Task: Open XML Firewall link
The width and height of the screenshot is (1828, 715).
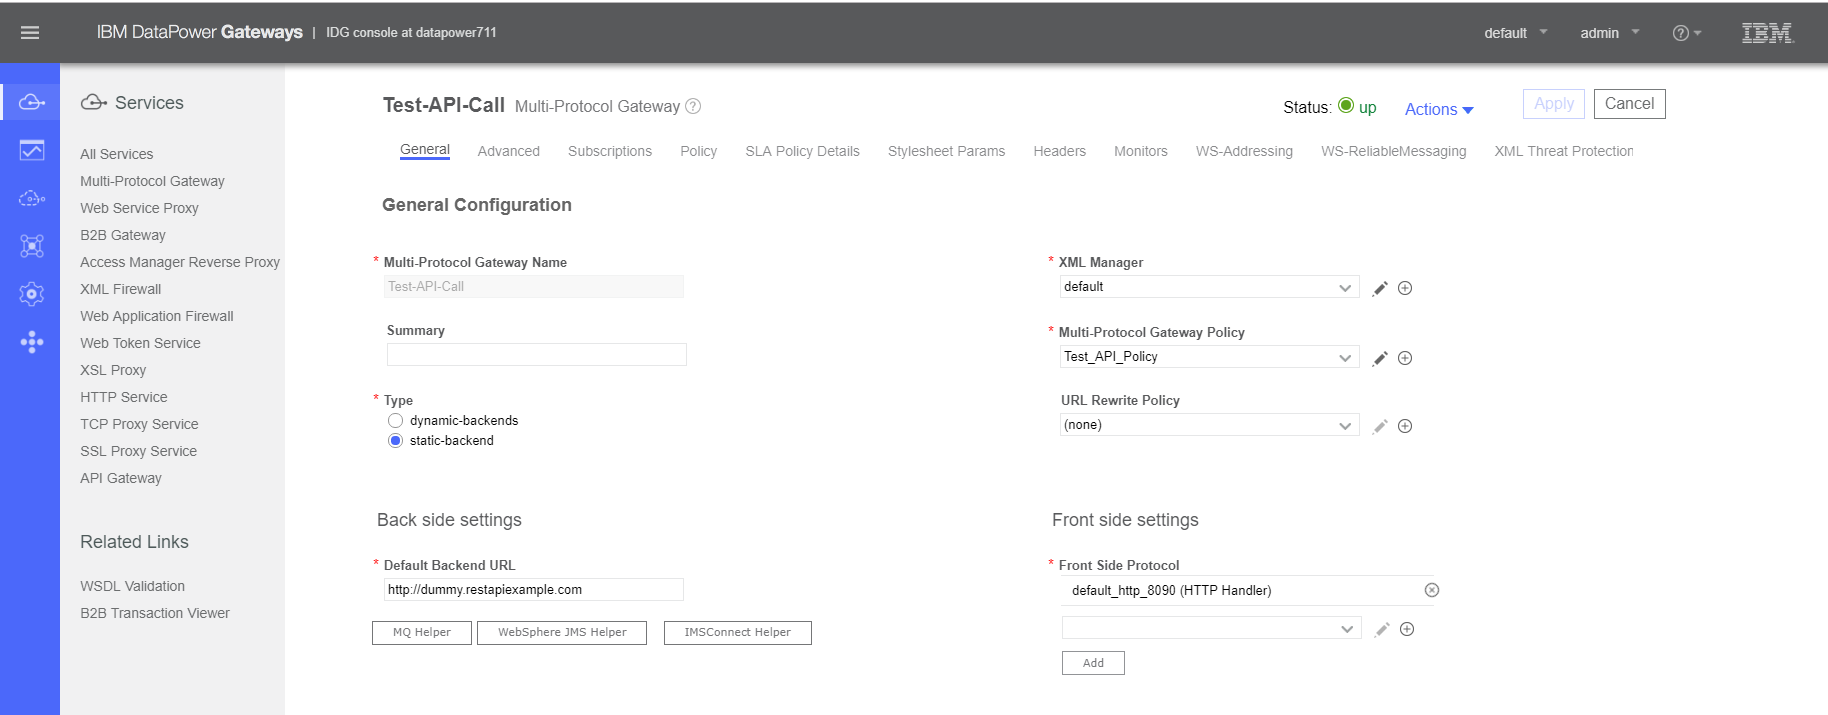Action: [120, 289]
